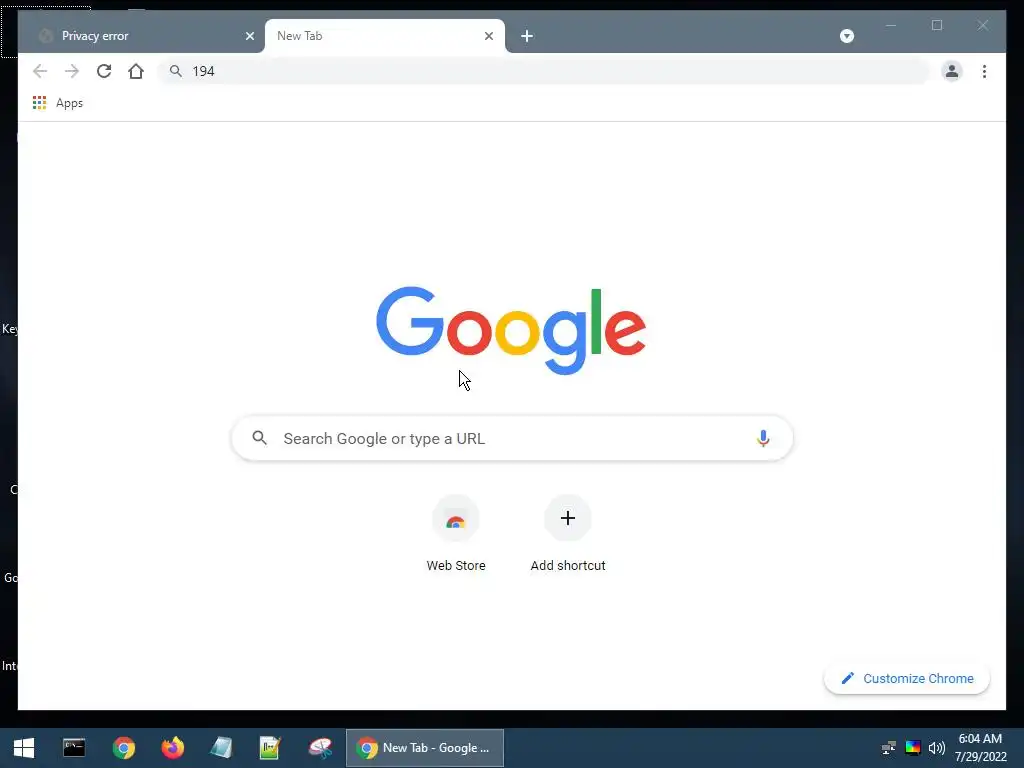Launch Command Prompt from taskbar
1024x768 pixels.
click(74, 748)
